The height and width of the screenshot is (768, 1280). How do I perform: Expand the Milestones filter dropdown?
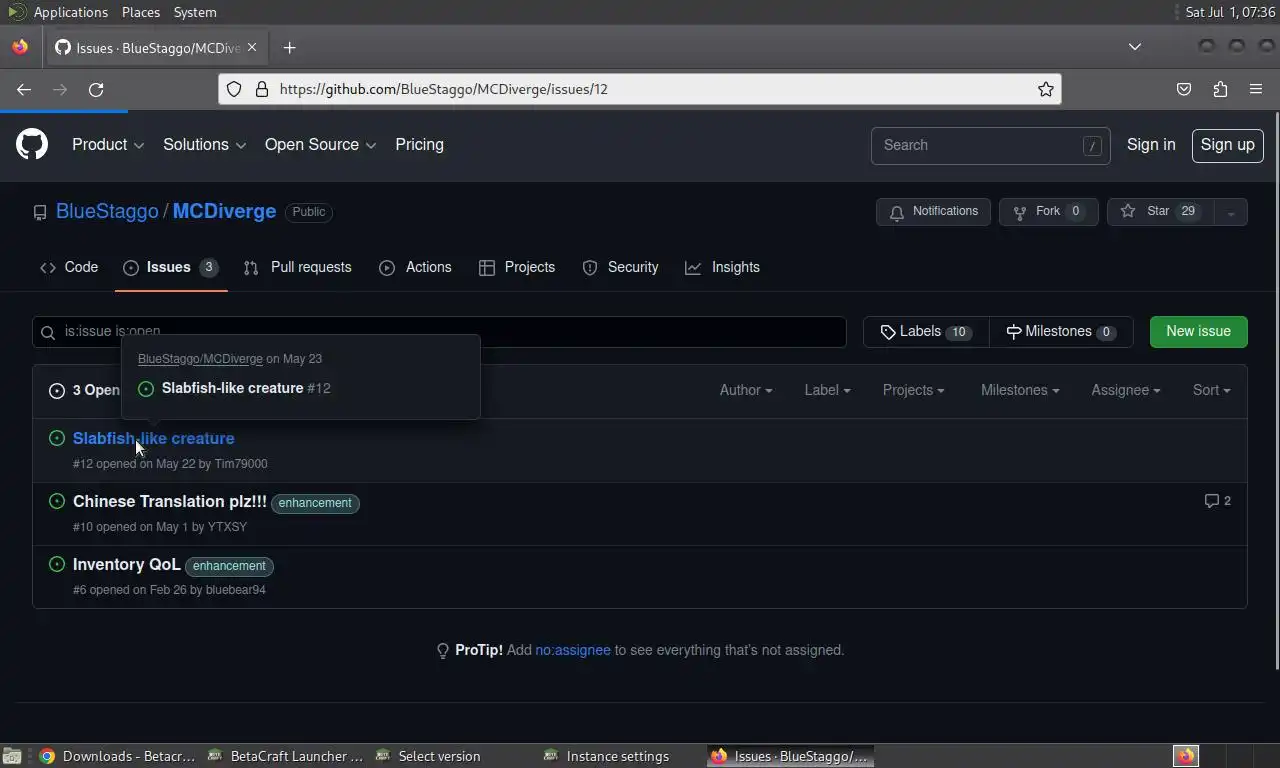(1020, 390)
